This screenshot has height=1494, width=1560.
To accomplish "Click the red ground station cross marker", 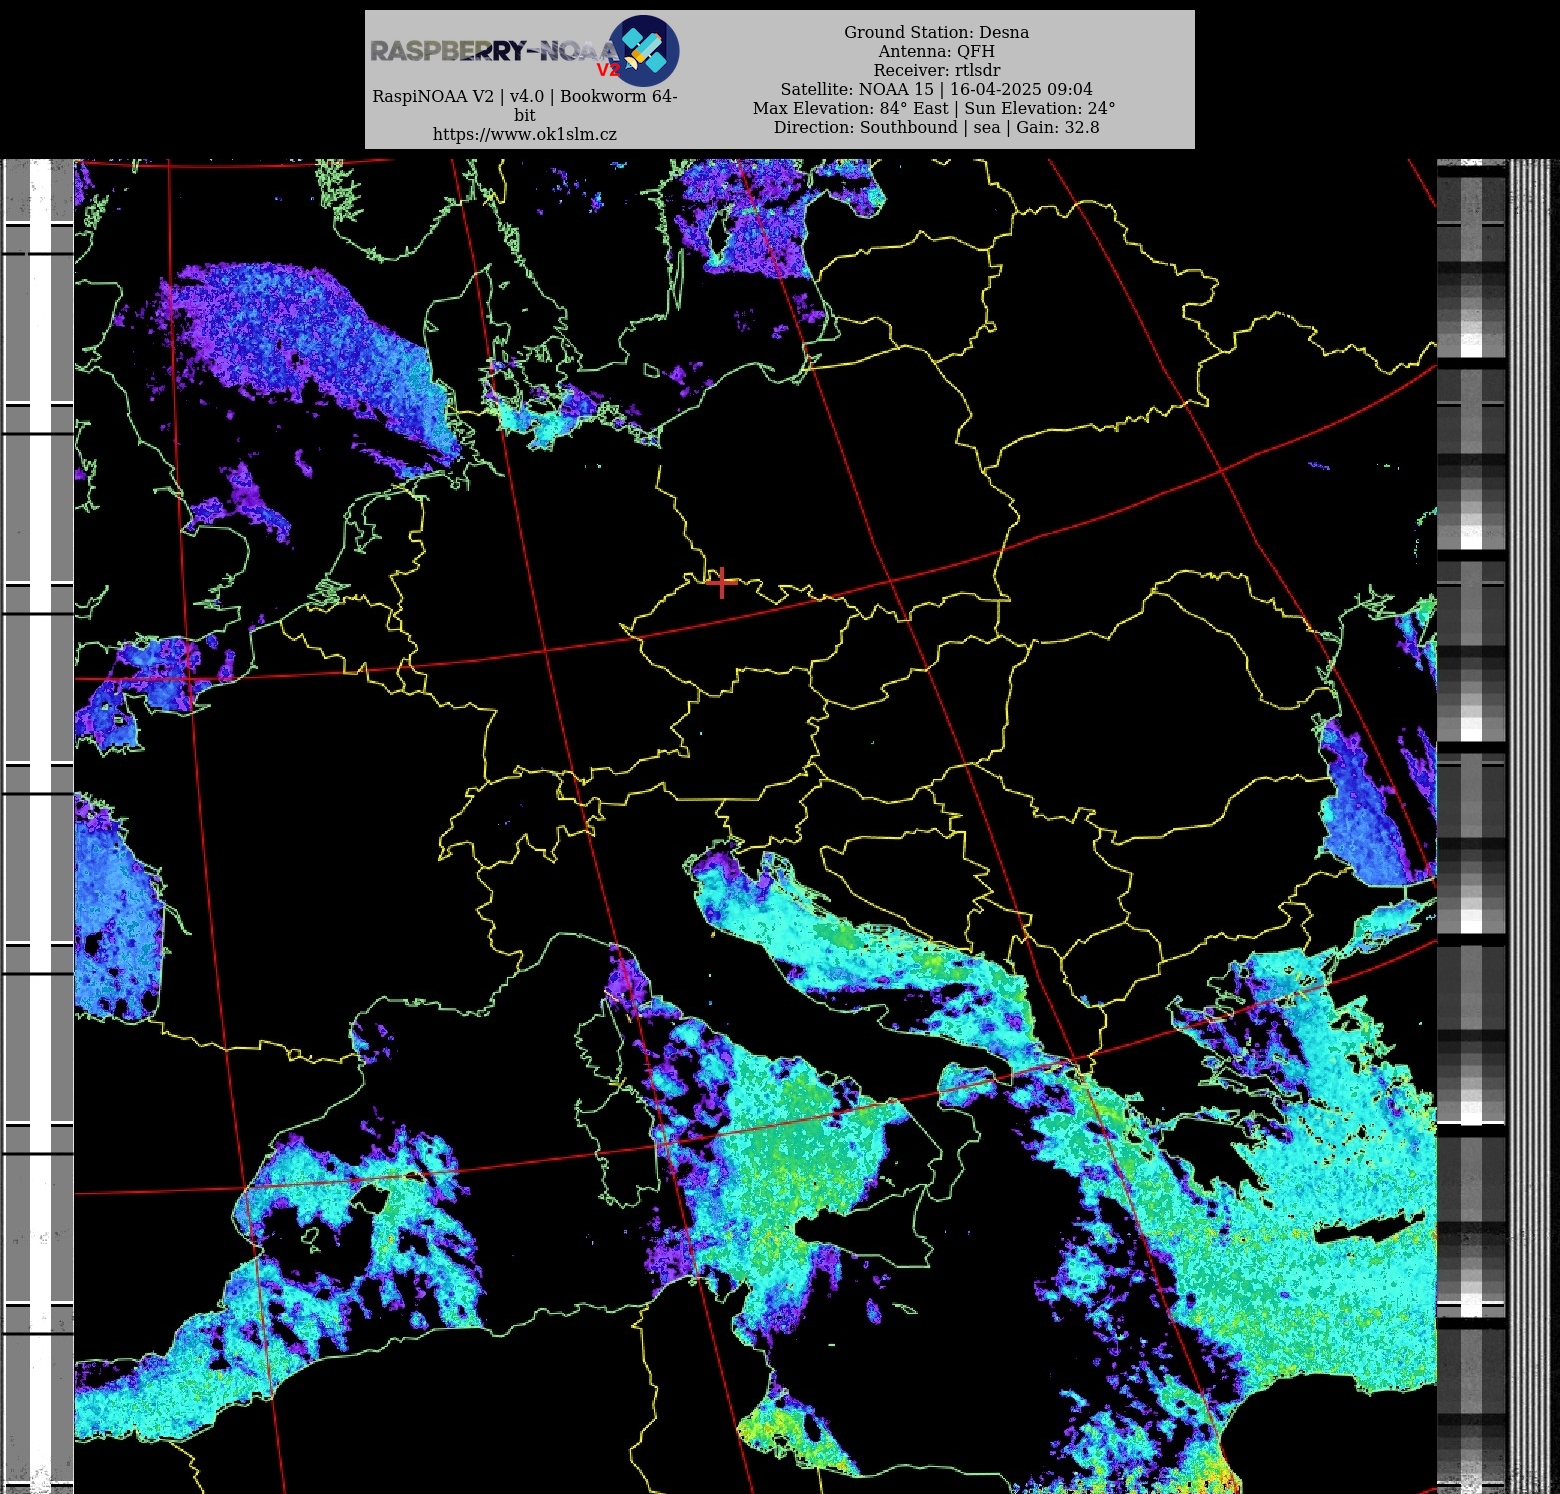I will pos(722,582).
